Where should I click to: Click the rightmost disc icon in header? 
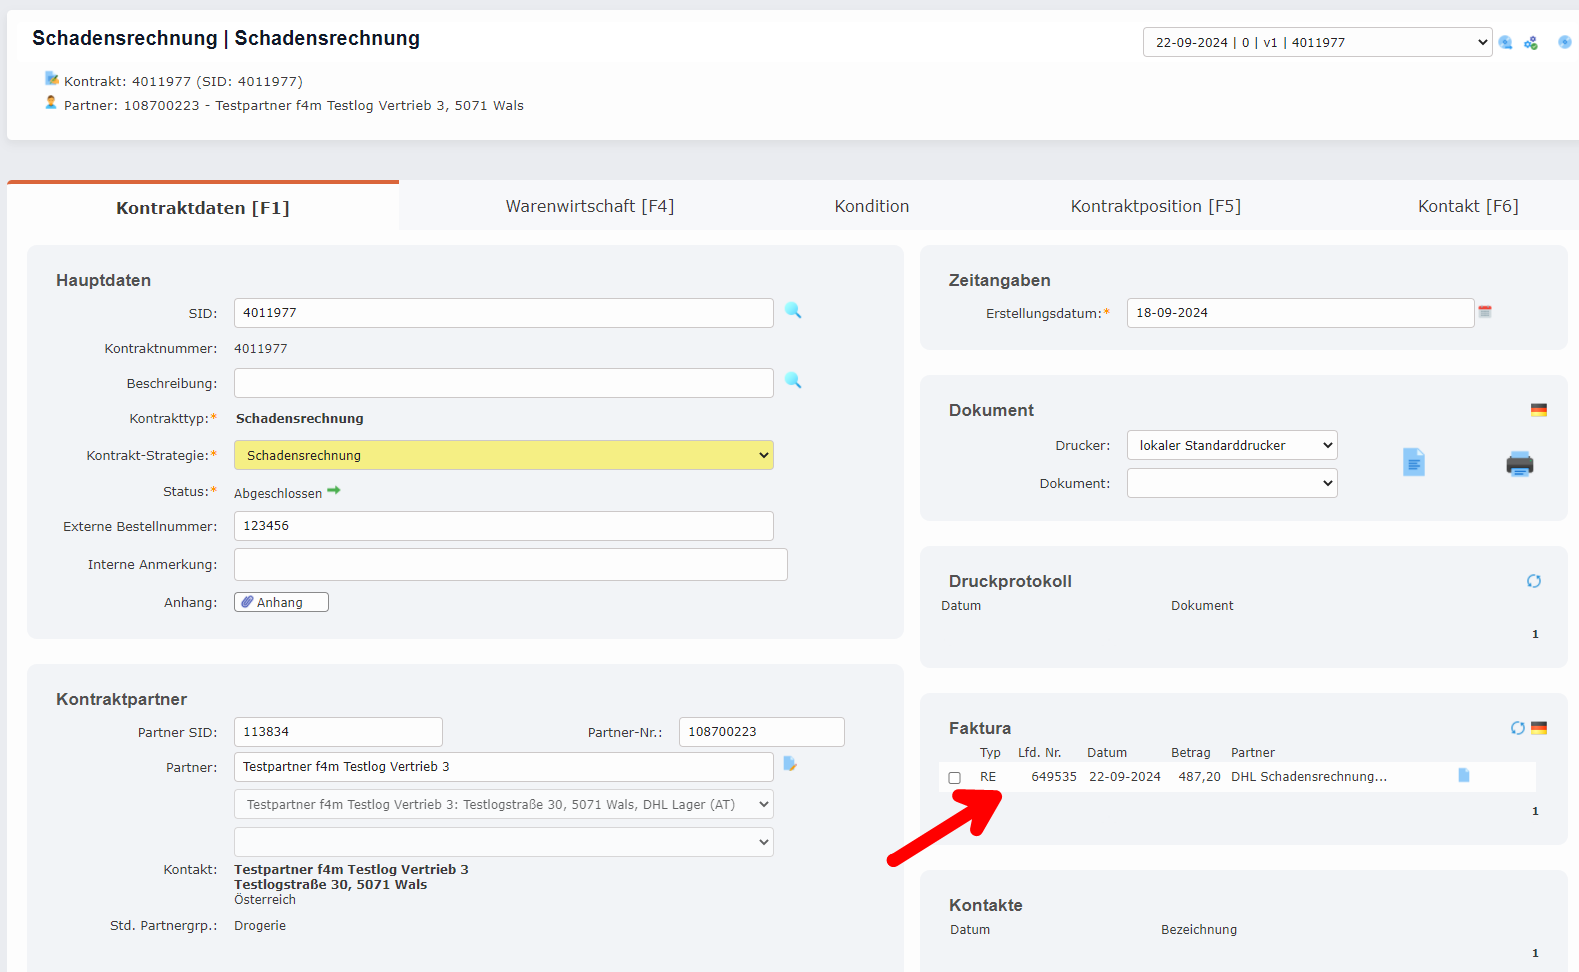point(1565,42)
